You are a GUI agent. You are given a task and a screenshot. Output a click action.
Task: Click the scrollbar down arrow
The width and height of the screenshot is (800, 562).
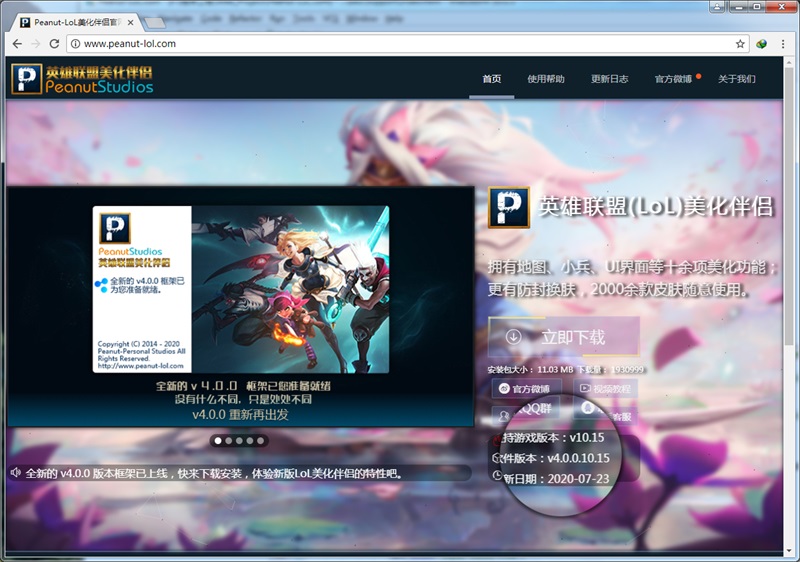pos(788,550)
